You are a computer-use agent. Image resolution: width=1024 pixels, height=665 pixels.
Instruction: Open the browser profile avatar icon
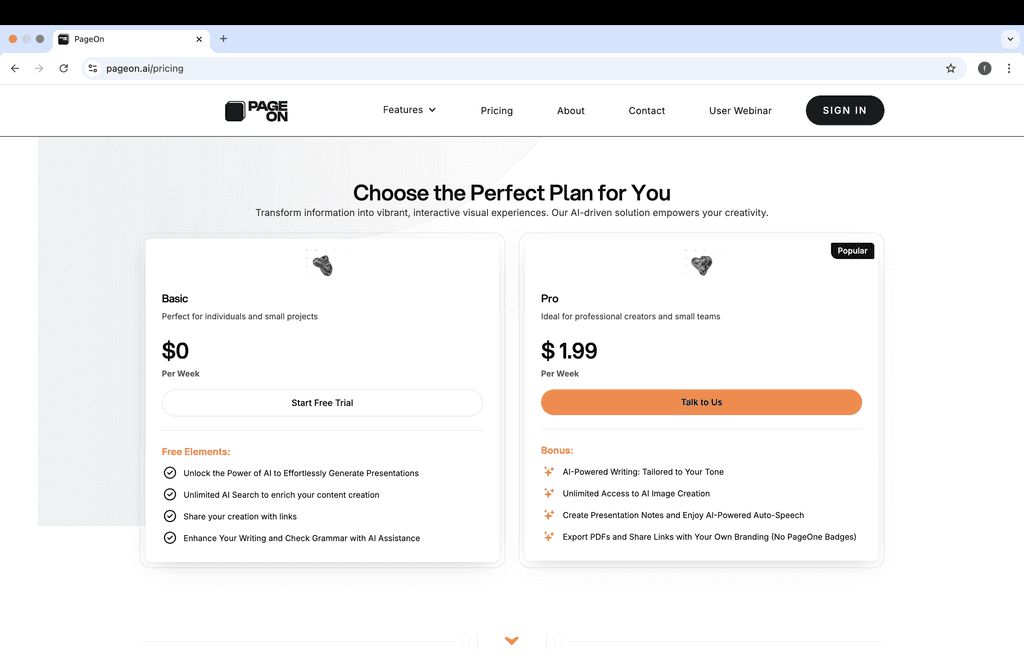tap(984, 68)
